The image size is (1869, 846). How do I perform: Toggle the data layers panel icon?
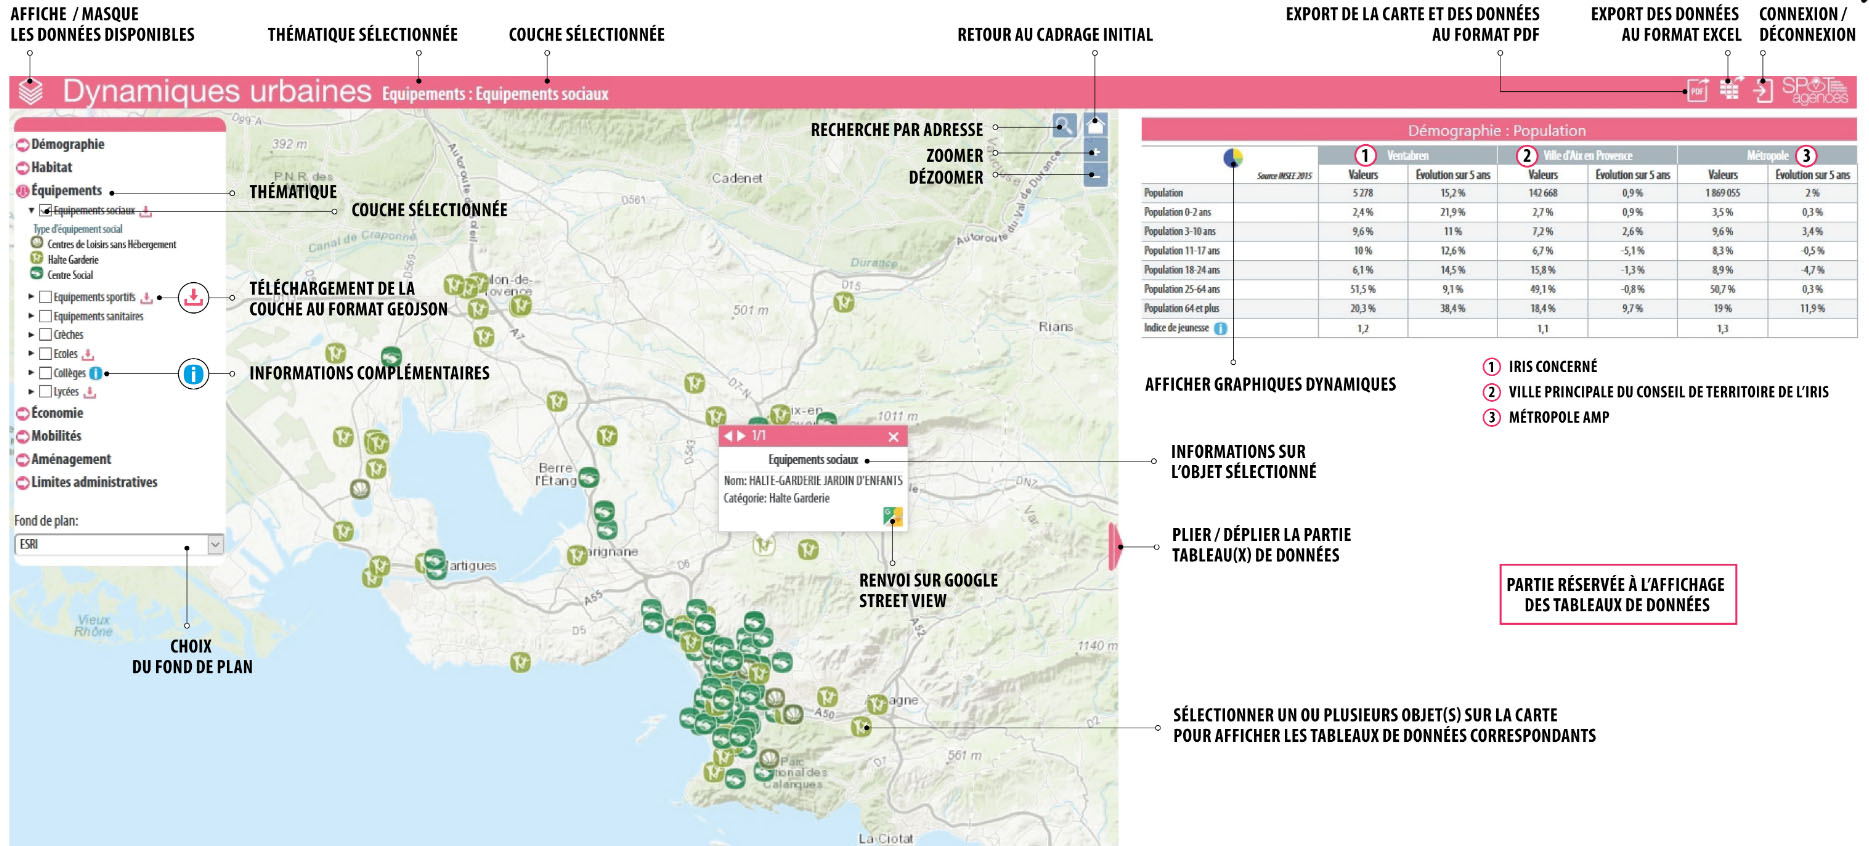[x=31, y=92]
